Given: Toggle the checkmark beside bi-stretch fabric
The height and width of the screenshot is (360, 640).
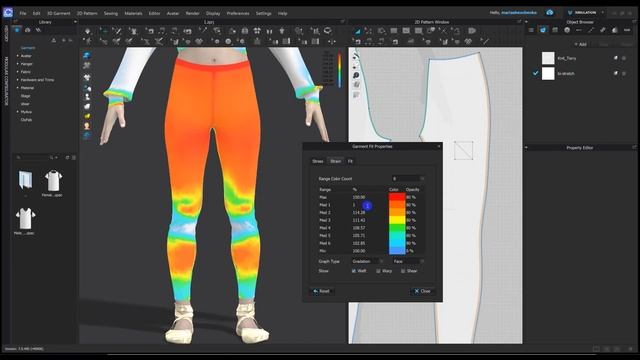Looking at the screenshot, I should [536, 73].
